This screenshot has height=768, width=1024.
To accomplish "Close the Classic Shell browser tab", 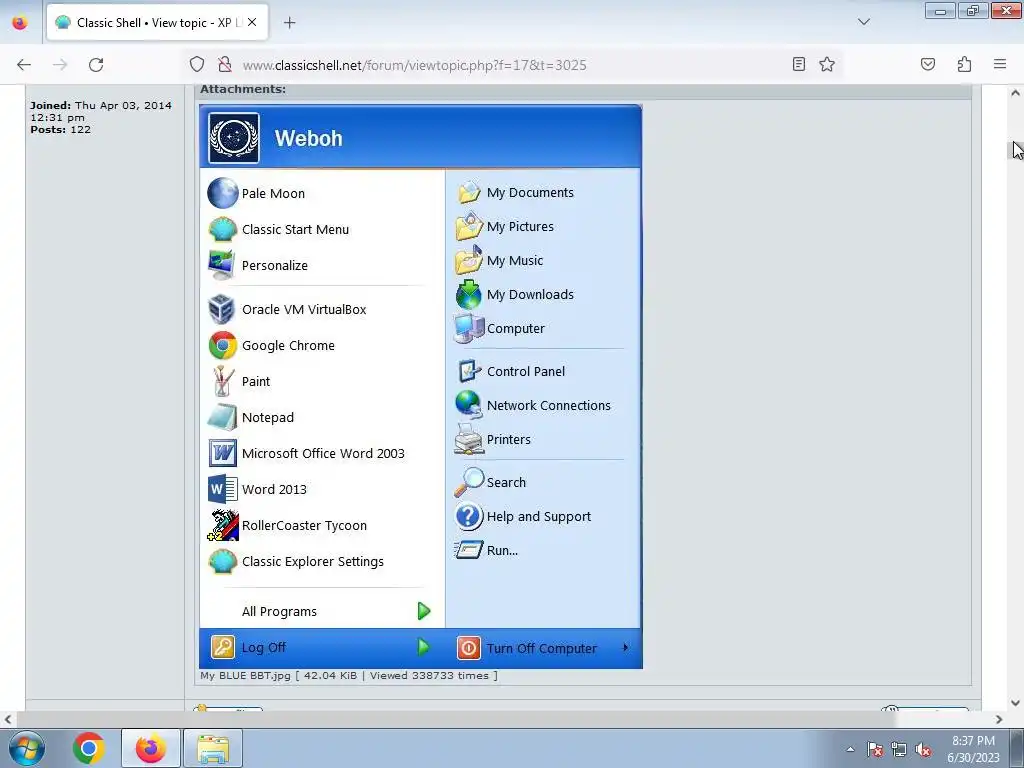I will pyautogui.click(x=252, y=22).
